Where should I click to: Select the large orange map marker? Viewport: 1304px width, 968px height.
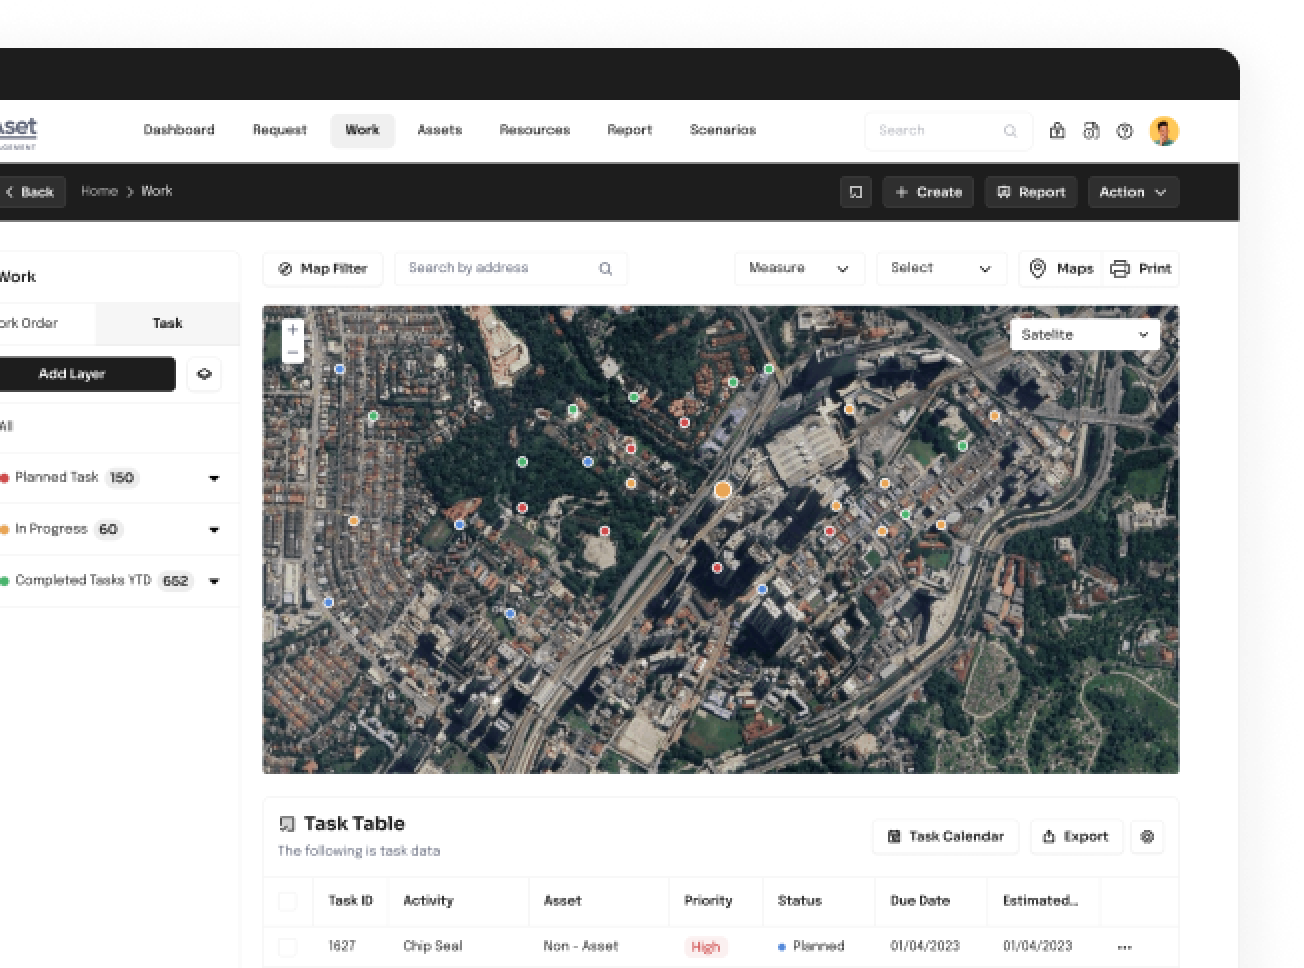tap(723, 490)
